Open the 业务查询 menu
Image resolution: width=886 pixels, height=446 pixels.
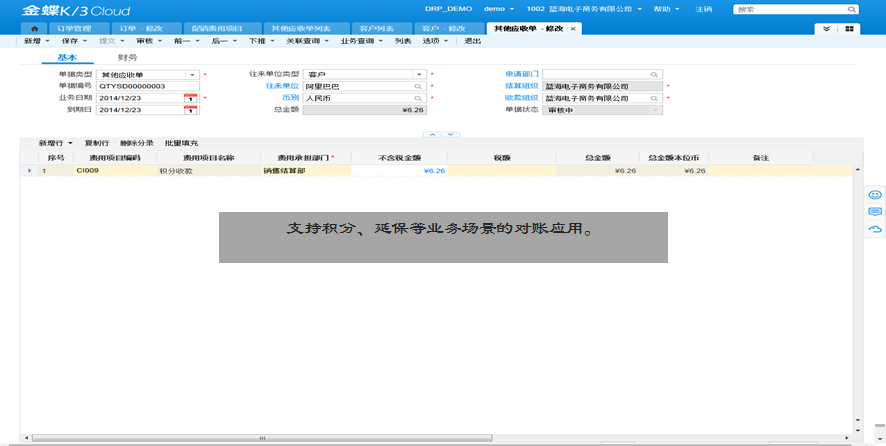click(x=361, y=42)
